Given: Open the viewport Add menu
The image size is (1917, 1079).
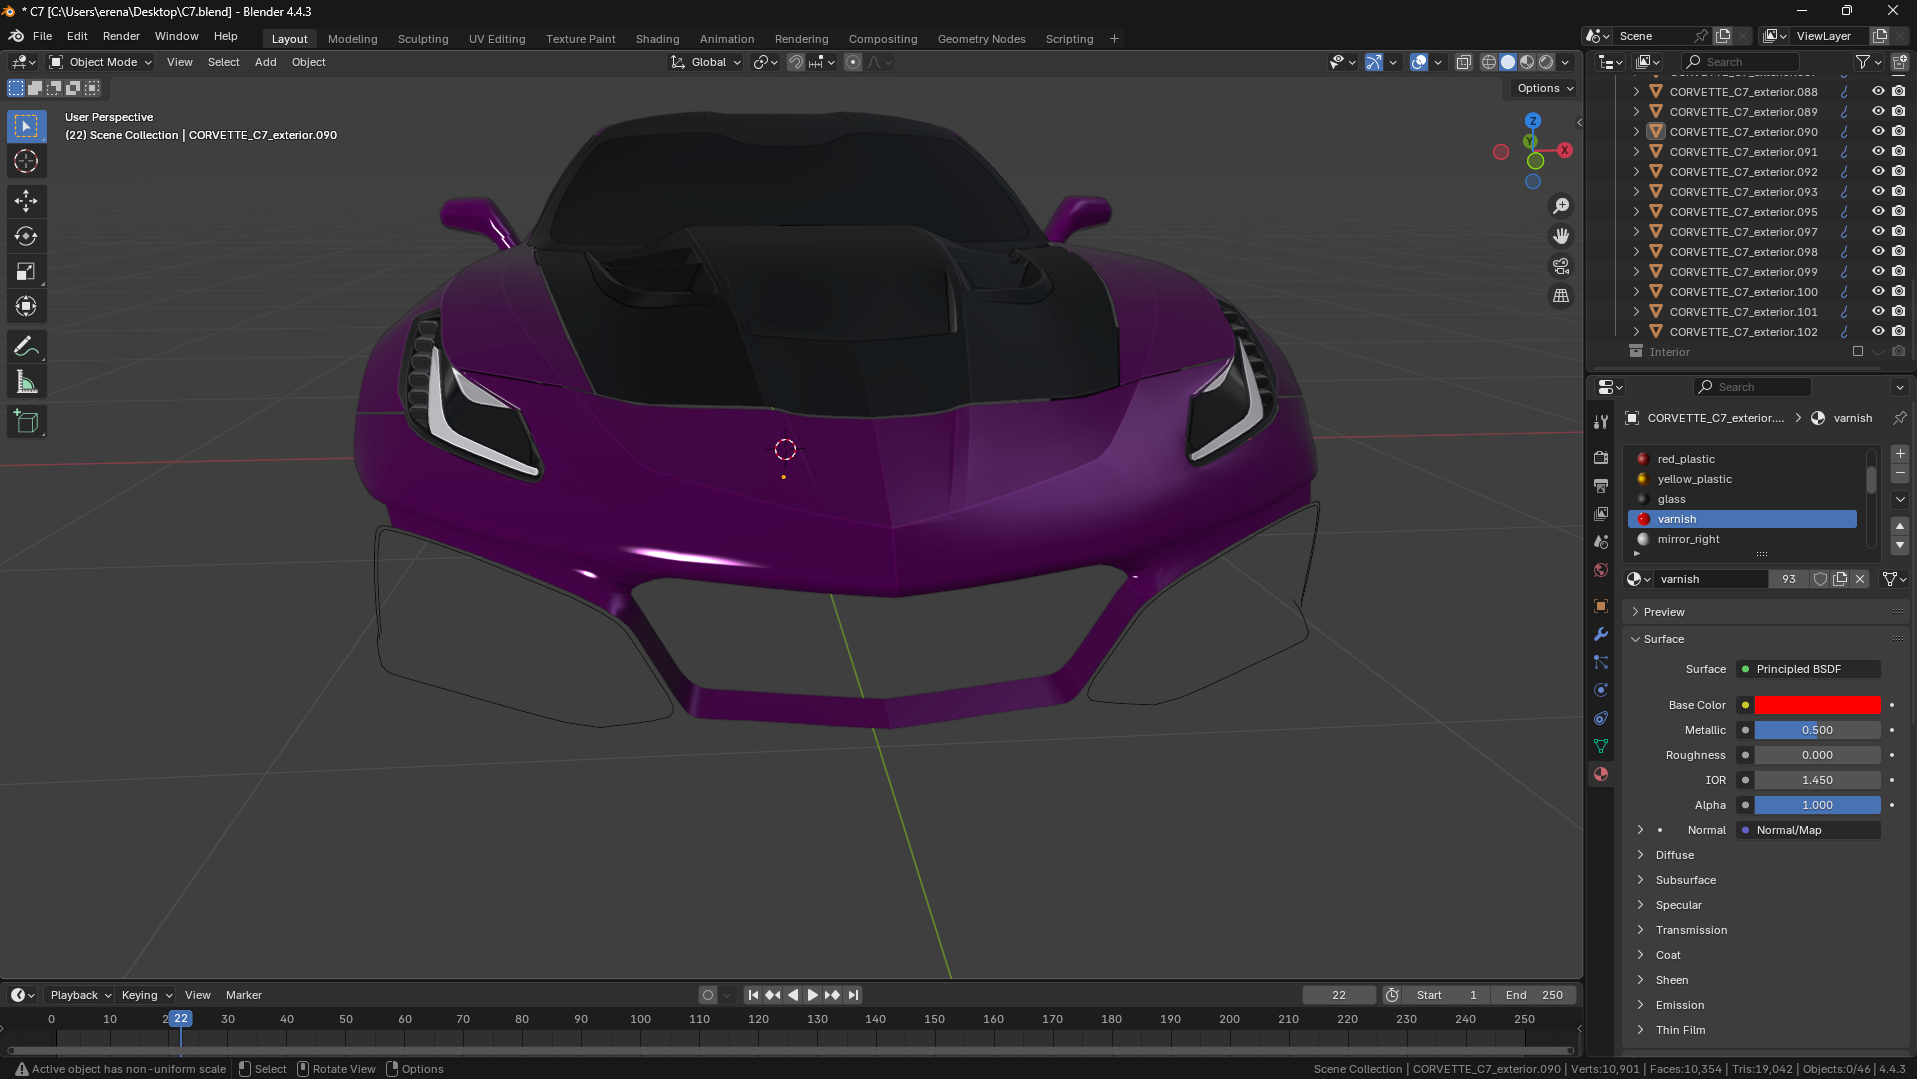Looking at the screenshot, I should [x=265, y=62].
